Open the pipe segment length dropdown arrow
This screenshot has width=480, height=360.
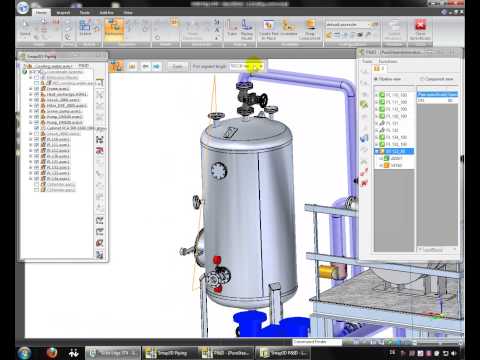tap(261, 67)
